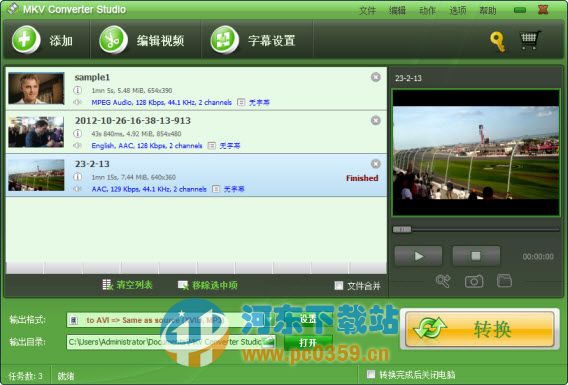Open English AAC audio track dropdown
568x385 pixels.
[x=147, y=146]
